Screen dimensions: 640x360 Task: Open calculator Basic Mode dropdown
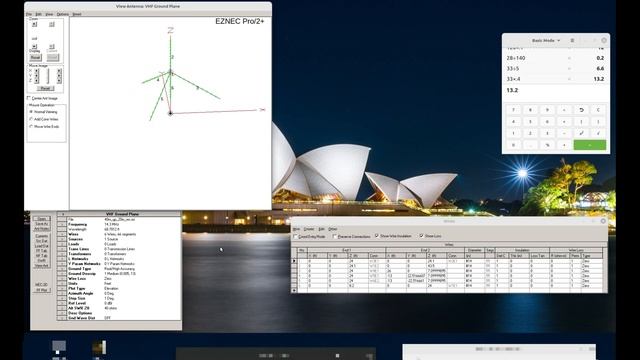(546, 40)
